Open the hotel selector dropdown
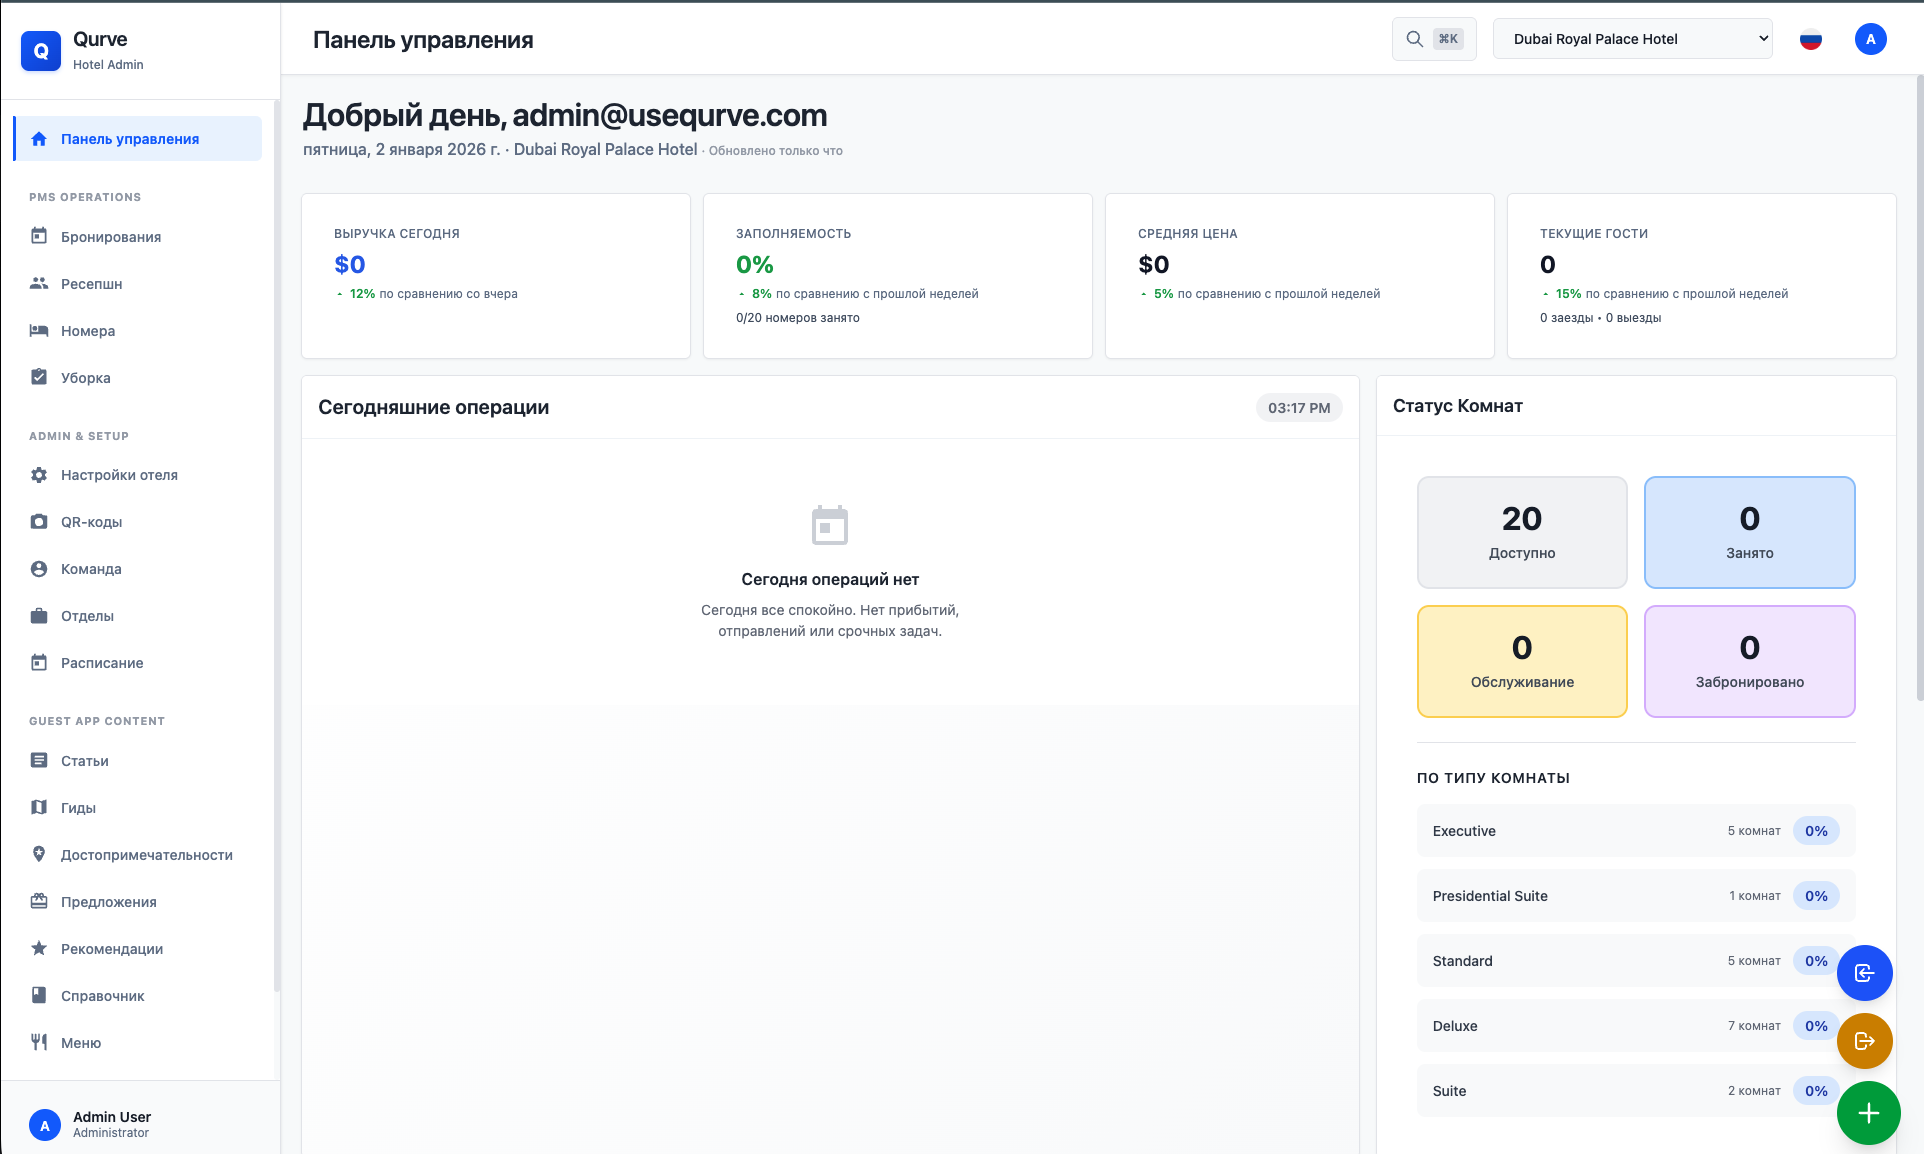This screenshot has height=1154, width=1924. 1632,39
